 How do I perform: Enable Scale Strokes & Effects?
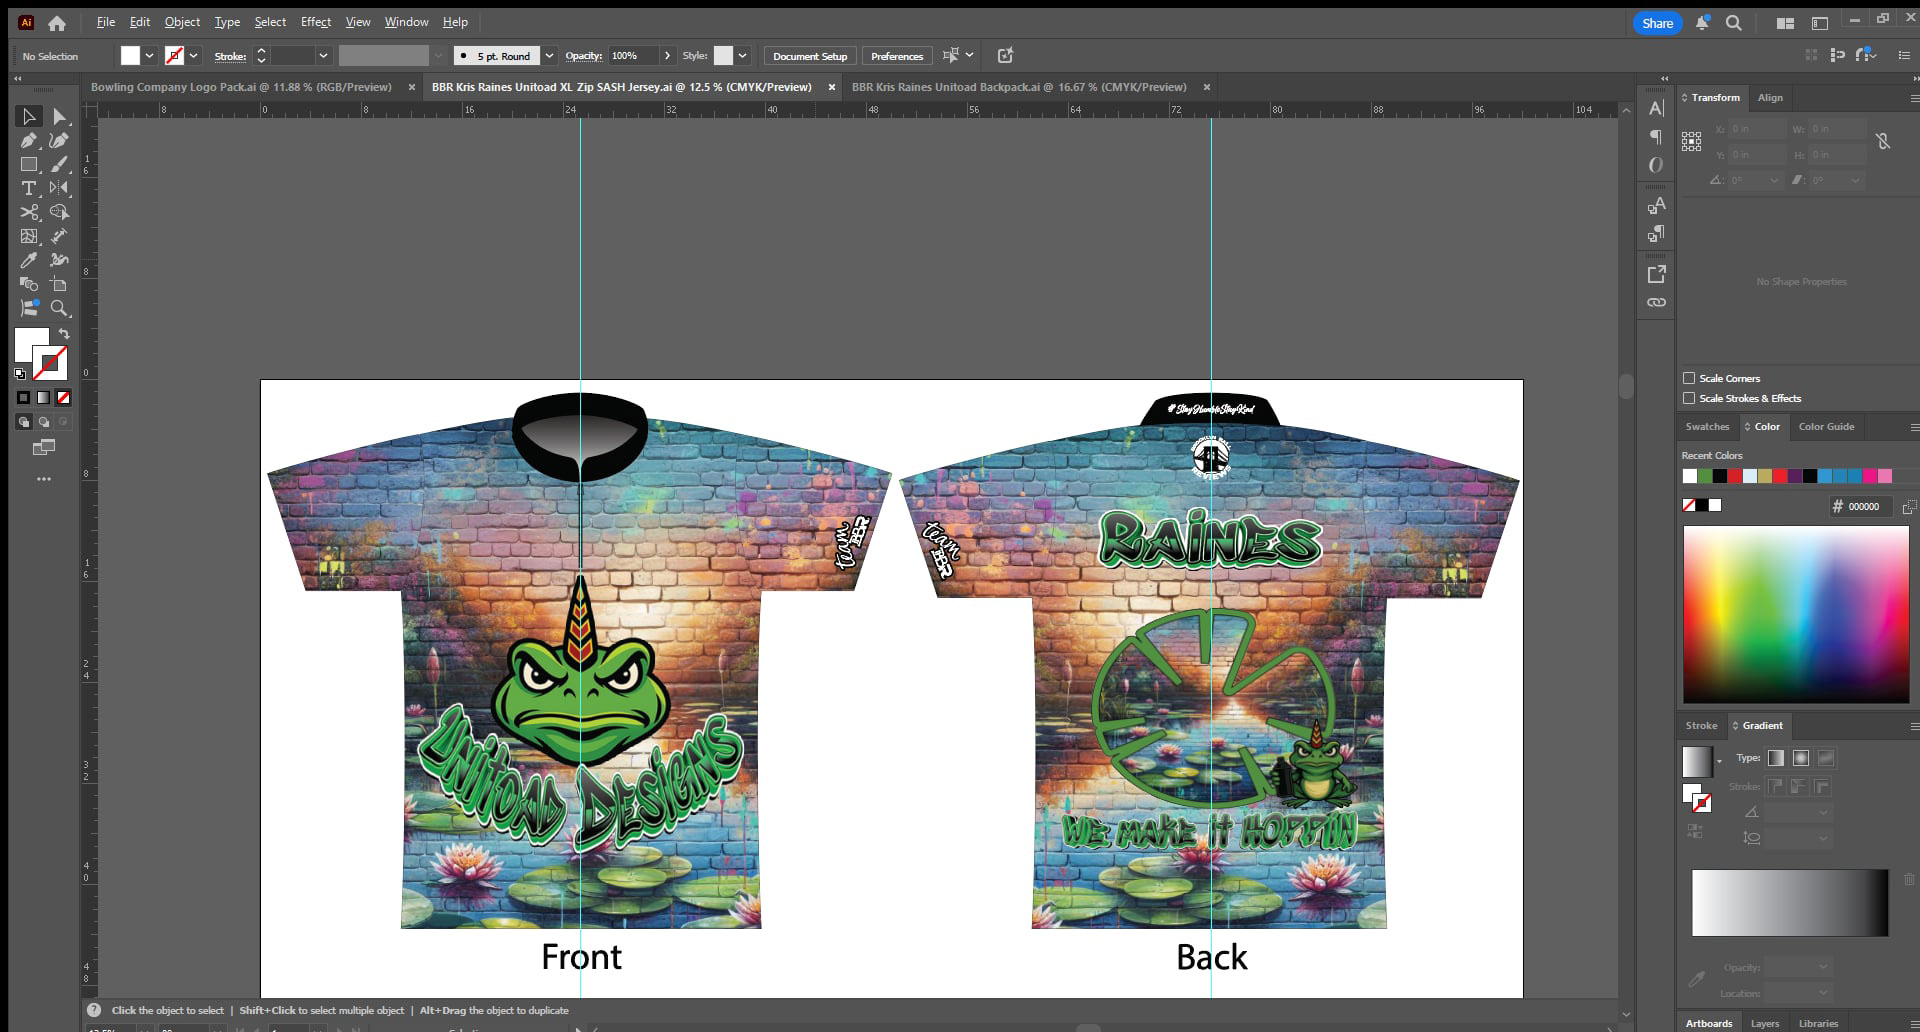(x=1690, y=398)
